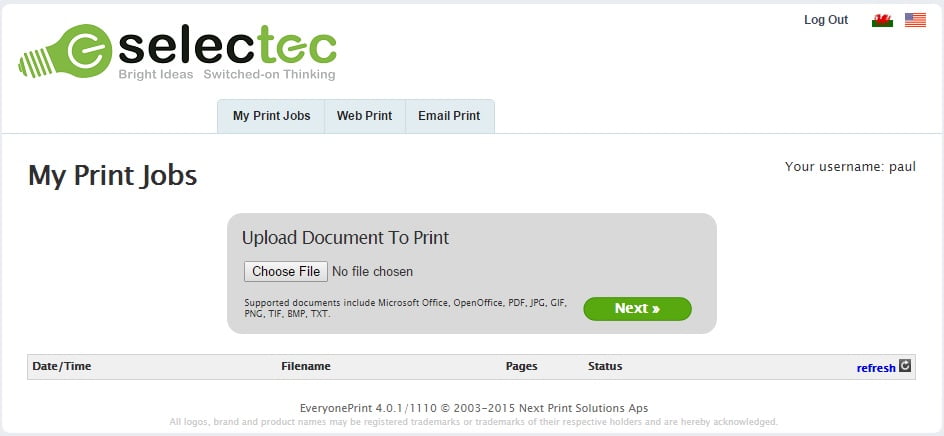The width and height of the screenshot is (944, 436).
Task: Open the My Print Jobs tab
Action: 272,116
